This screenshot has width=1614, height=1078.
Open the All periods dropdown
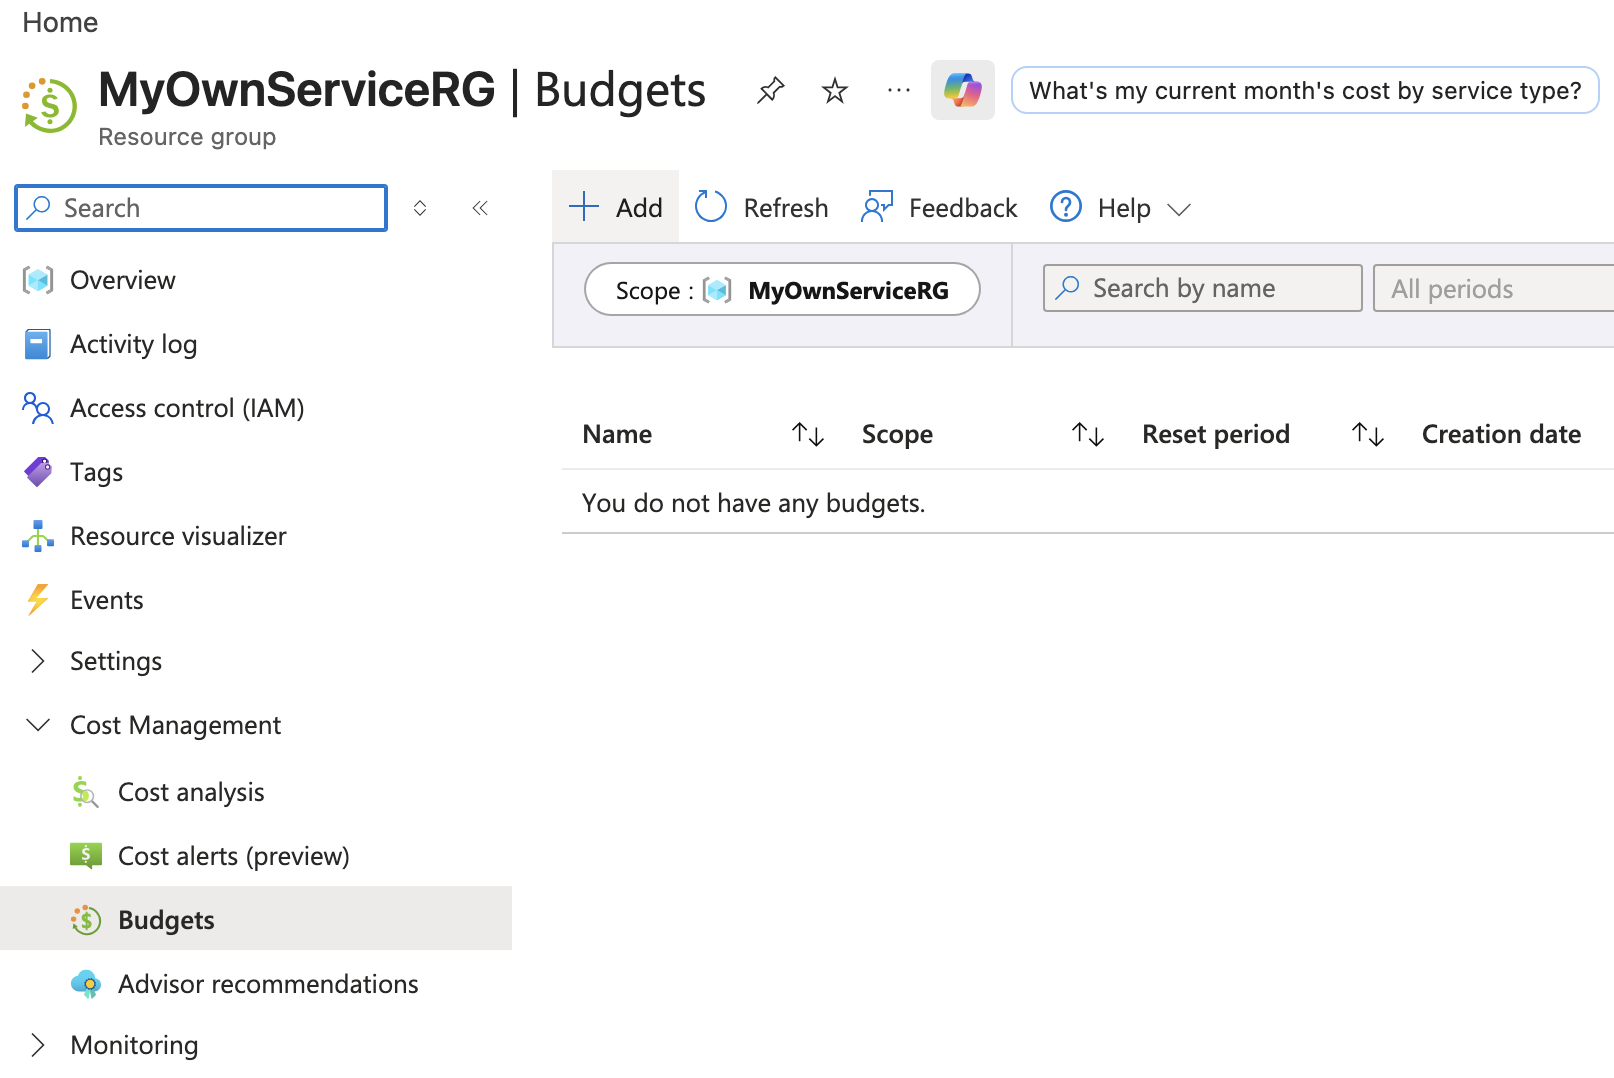[1493, 288]
